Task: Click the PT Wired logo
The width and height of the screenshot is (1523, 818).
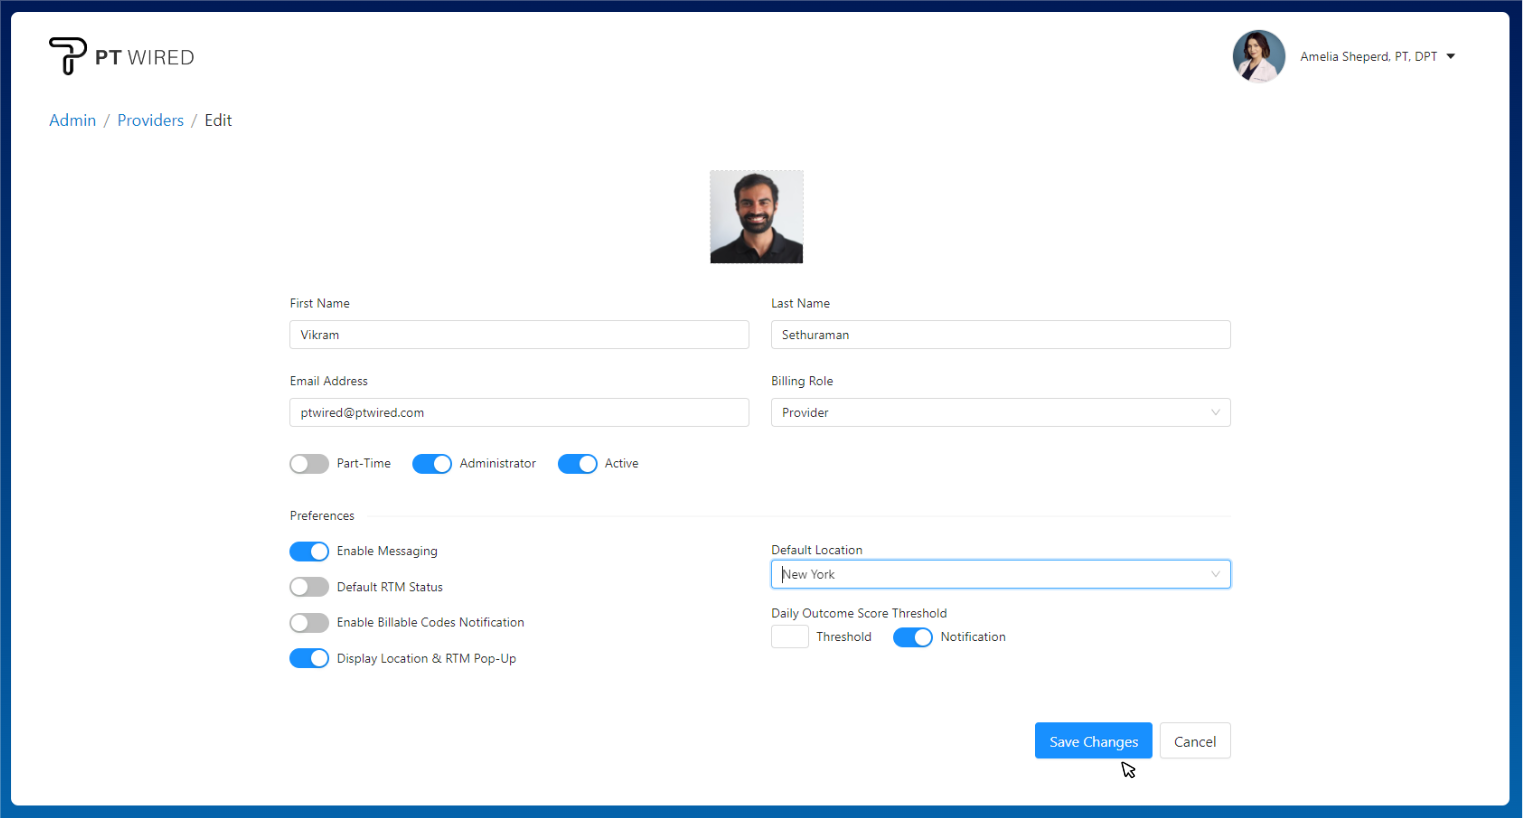Action: [121, 56]
